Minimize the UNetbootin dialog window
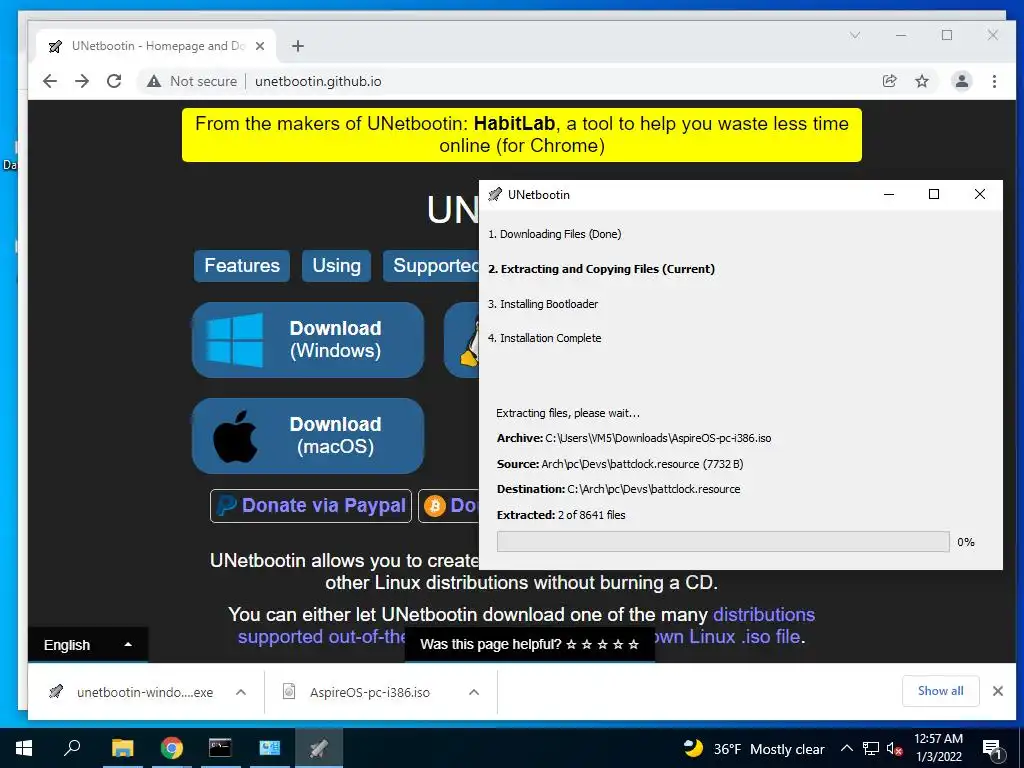This screenshot has width=1024, height=768. click(889, 194)
